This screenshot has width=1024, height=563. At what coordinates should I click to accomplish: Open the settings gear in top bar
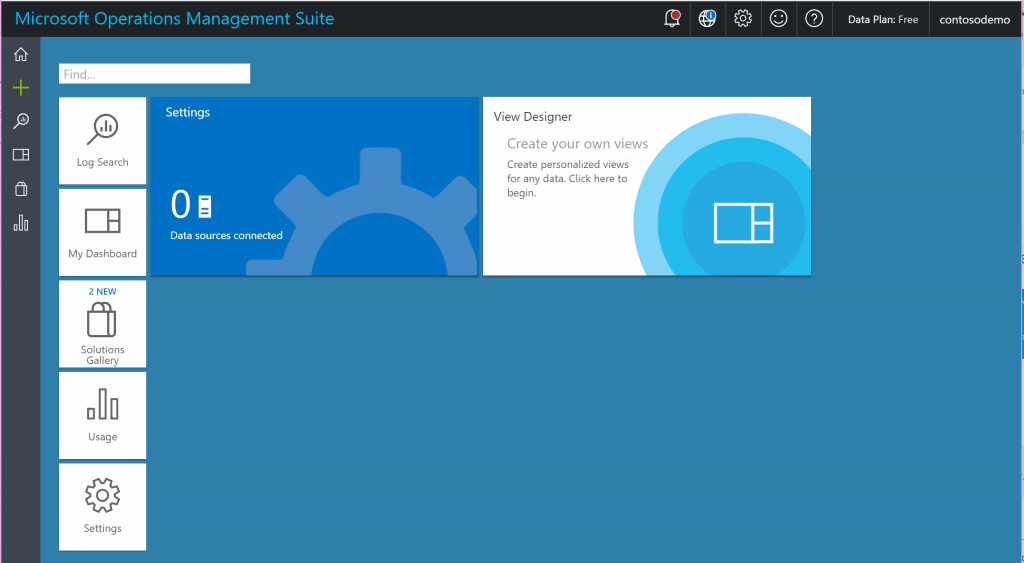coord(743,18)
